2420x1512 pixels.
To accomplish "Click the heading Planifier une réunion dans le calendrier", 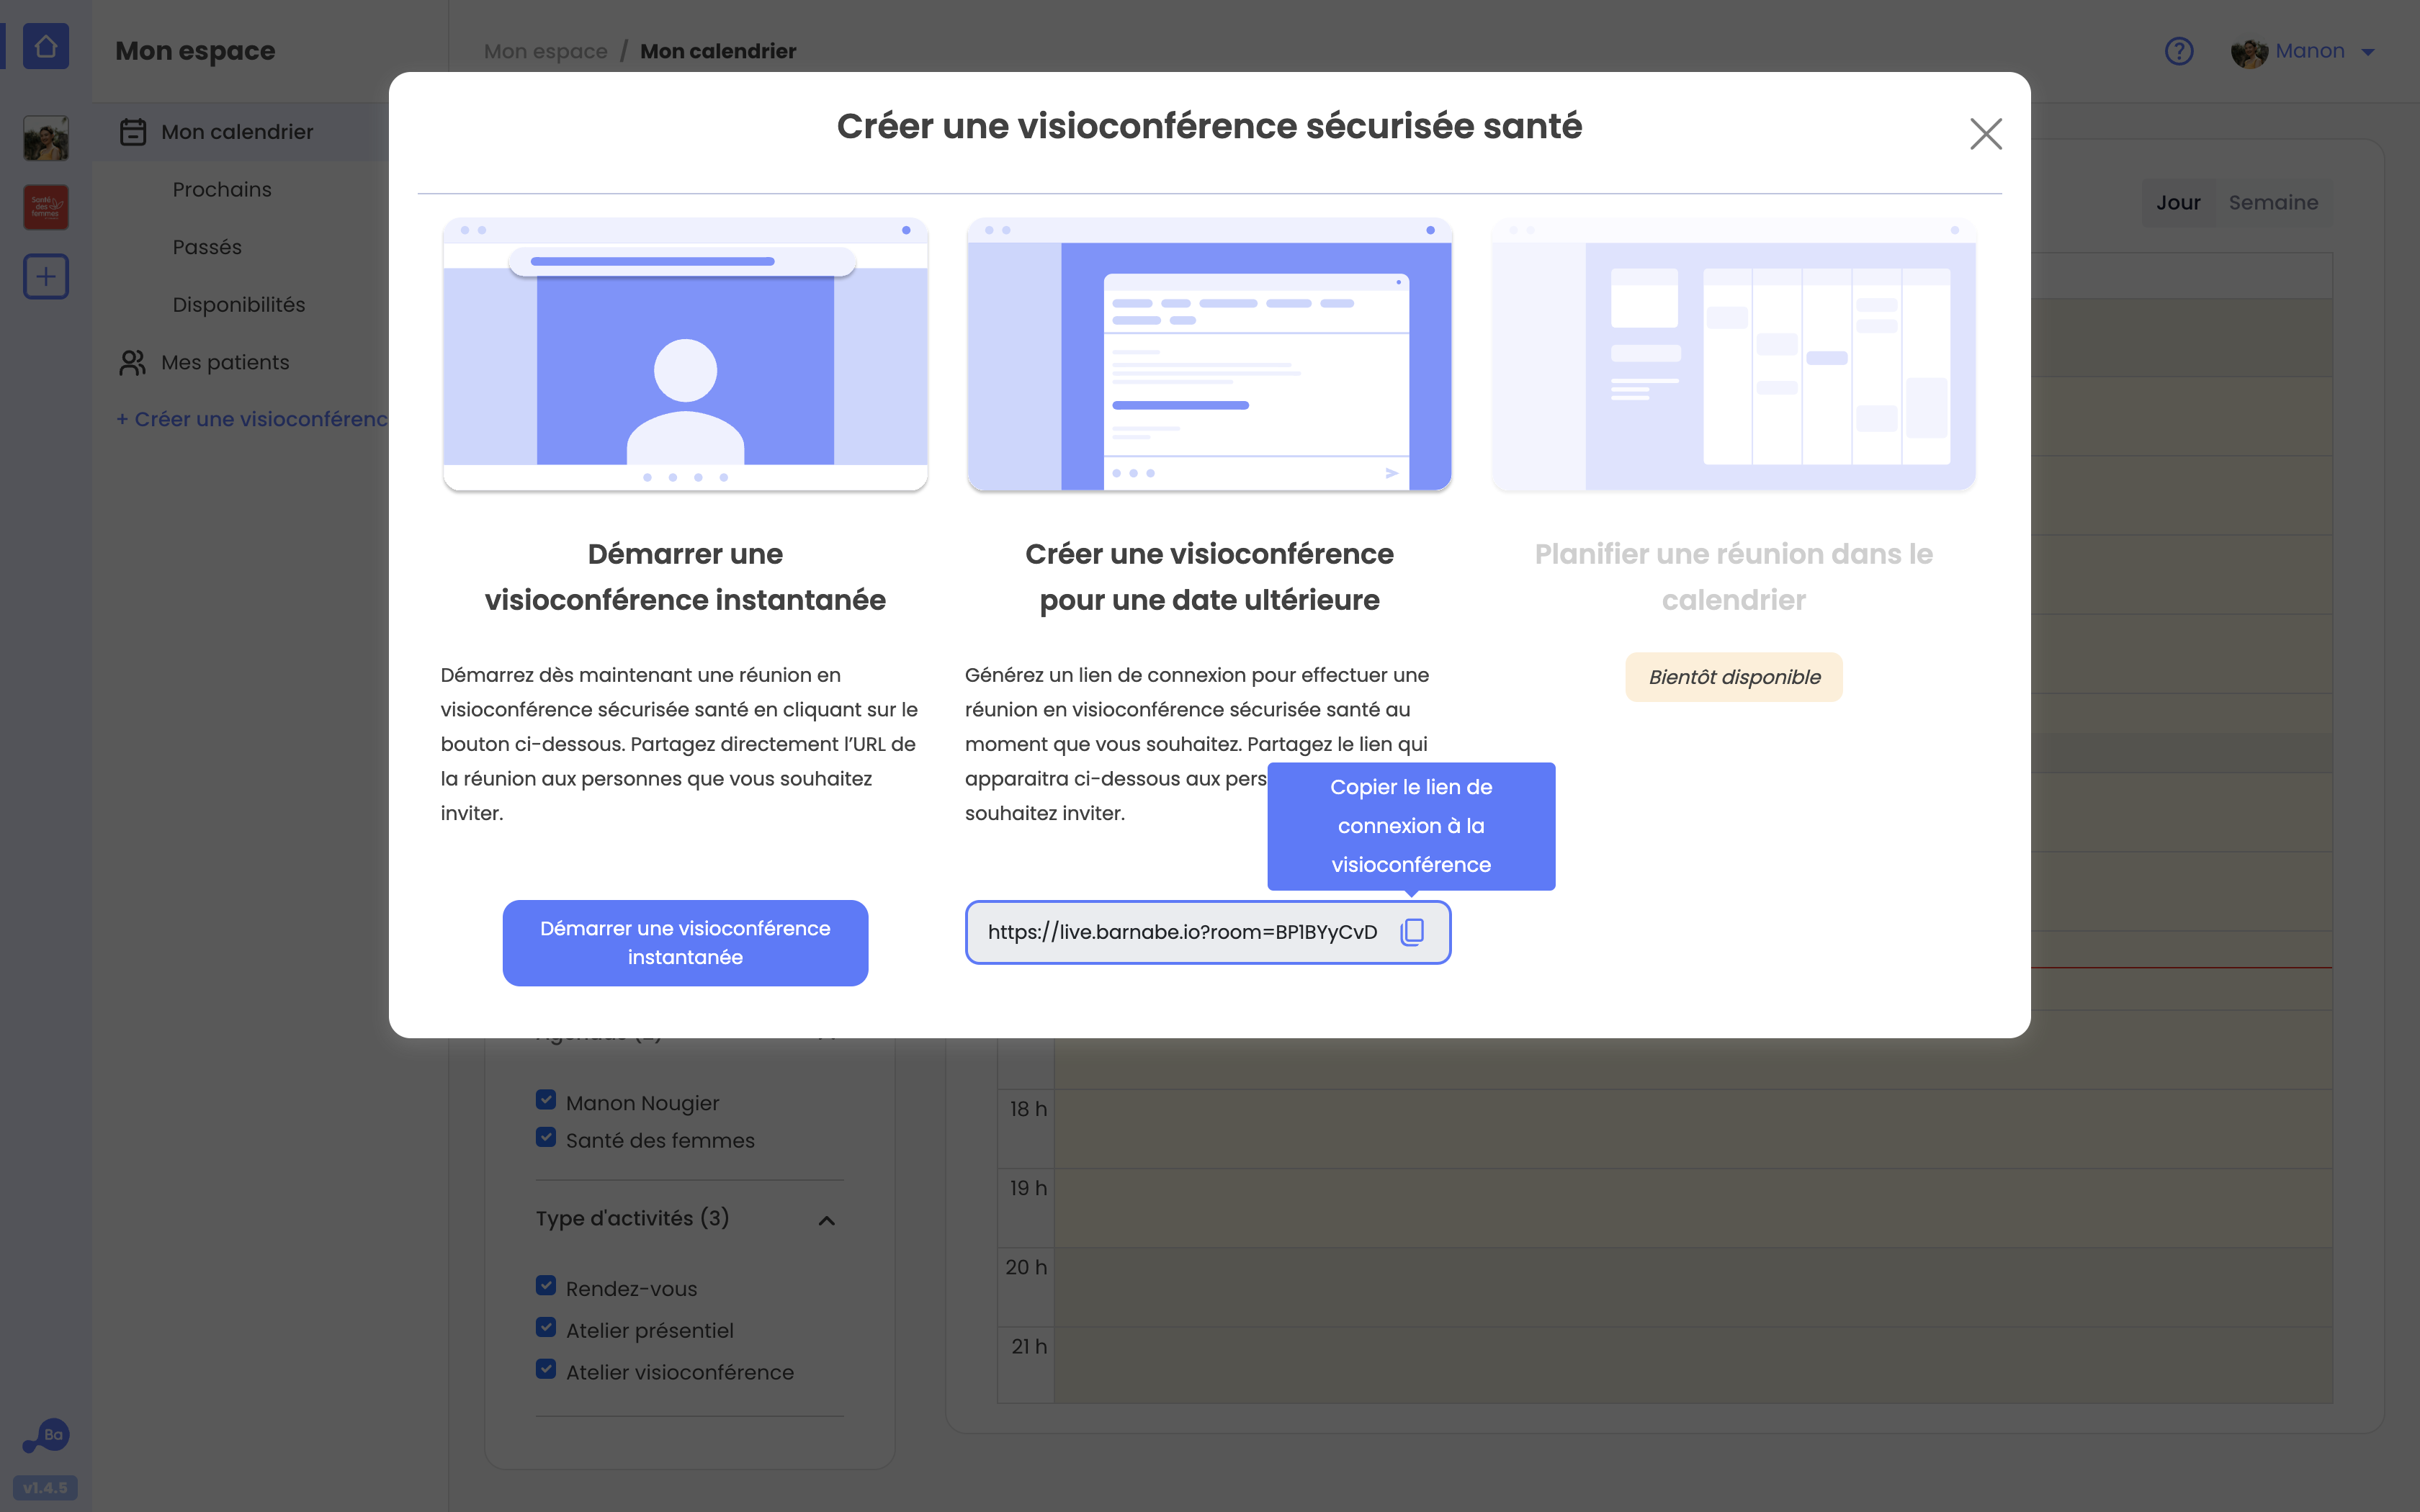I will click(x=1733, y=577).
